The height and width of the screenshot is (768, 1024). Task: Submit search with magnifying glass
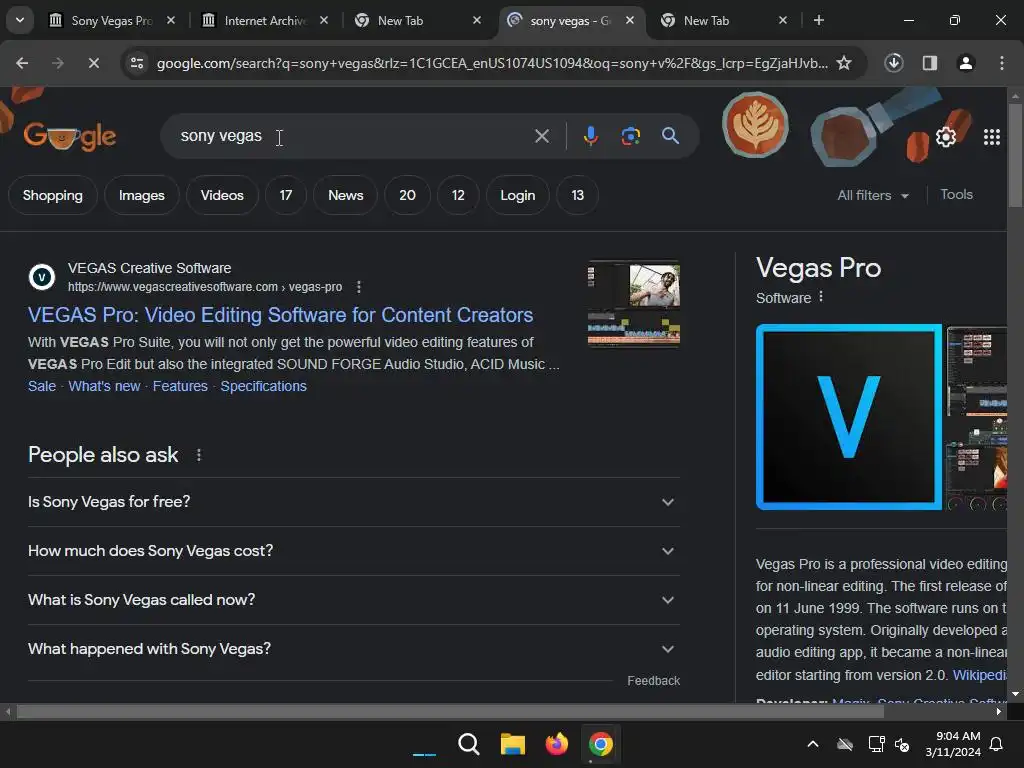tap(670, 136)
